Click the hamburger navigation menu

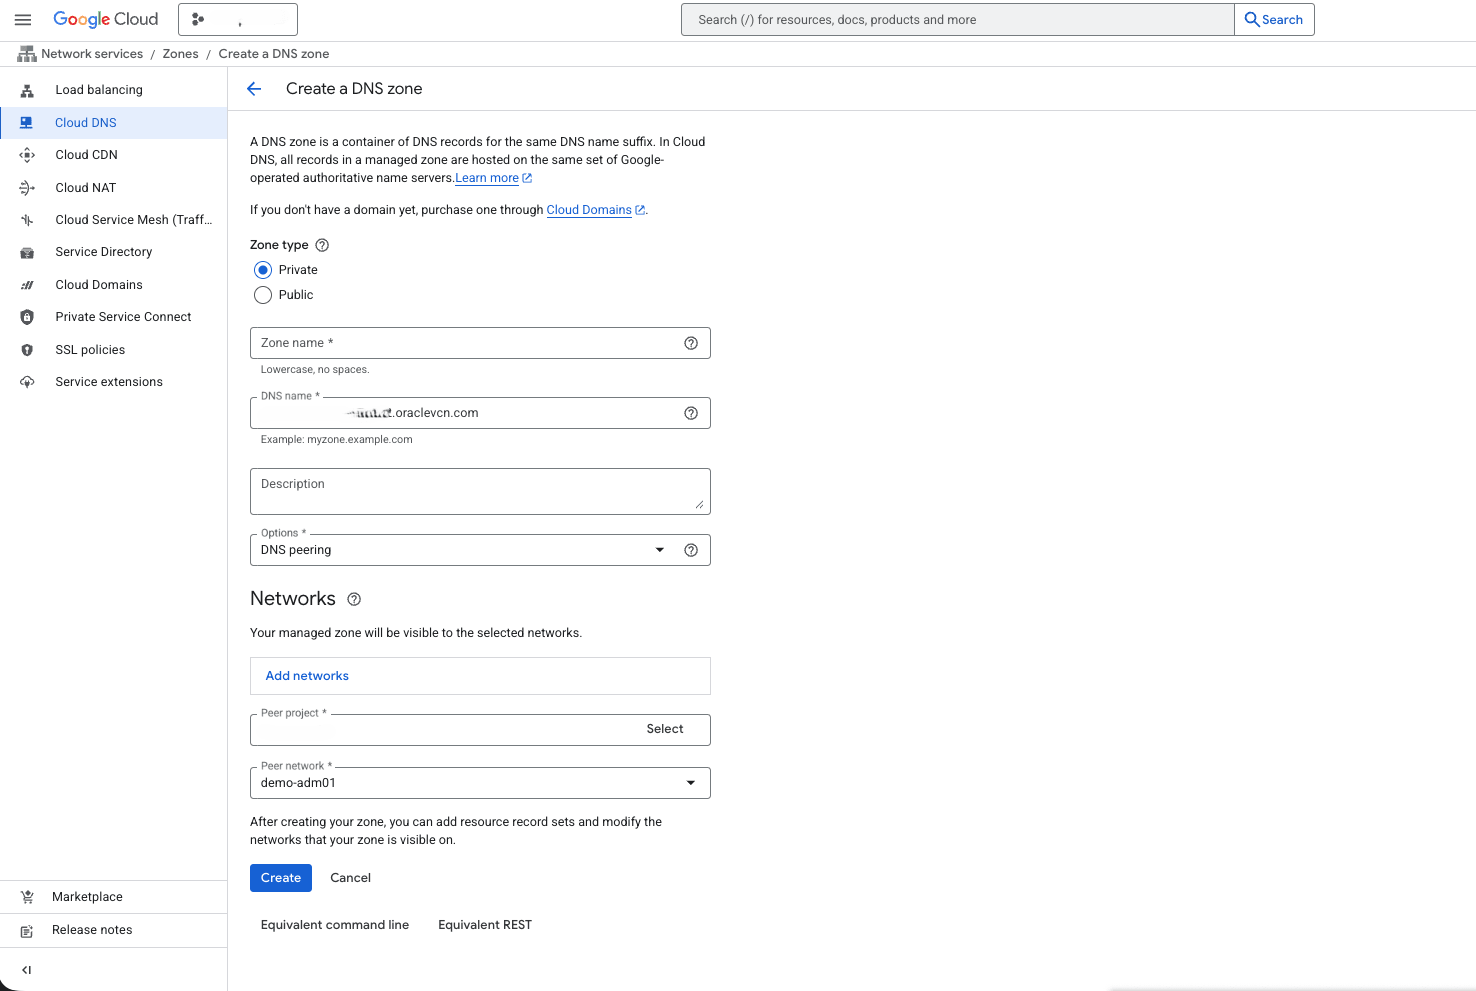23,19
